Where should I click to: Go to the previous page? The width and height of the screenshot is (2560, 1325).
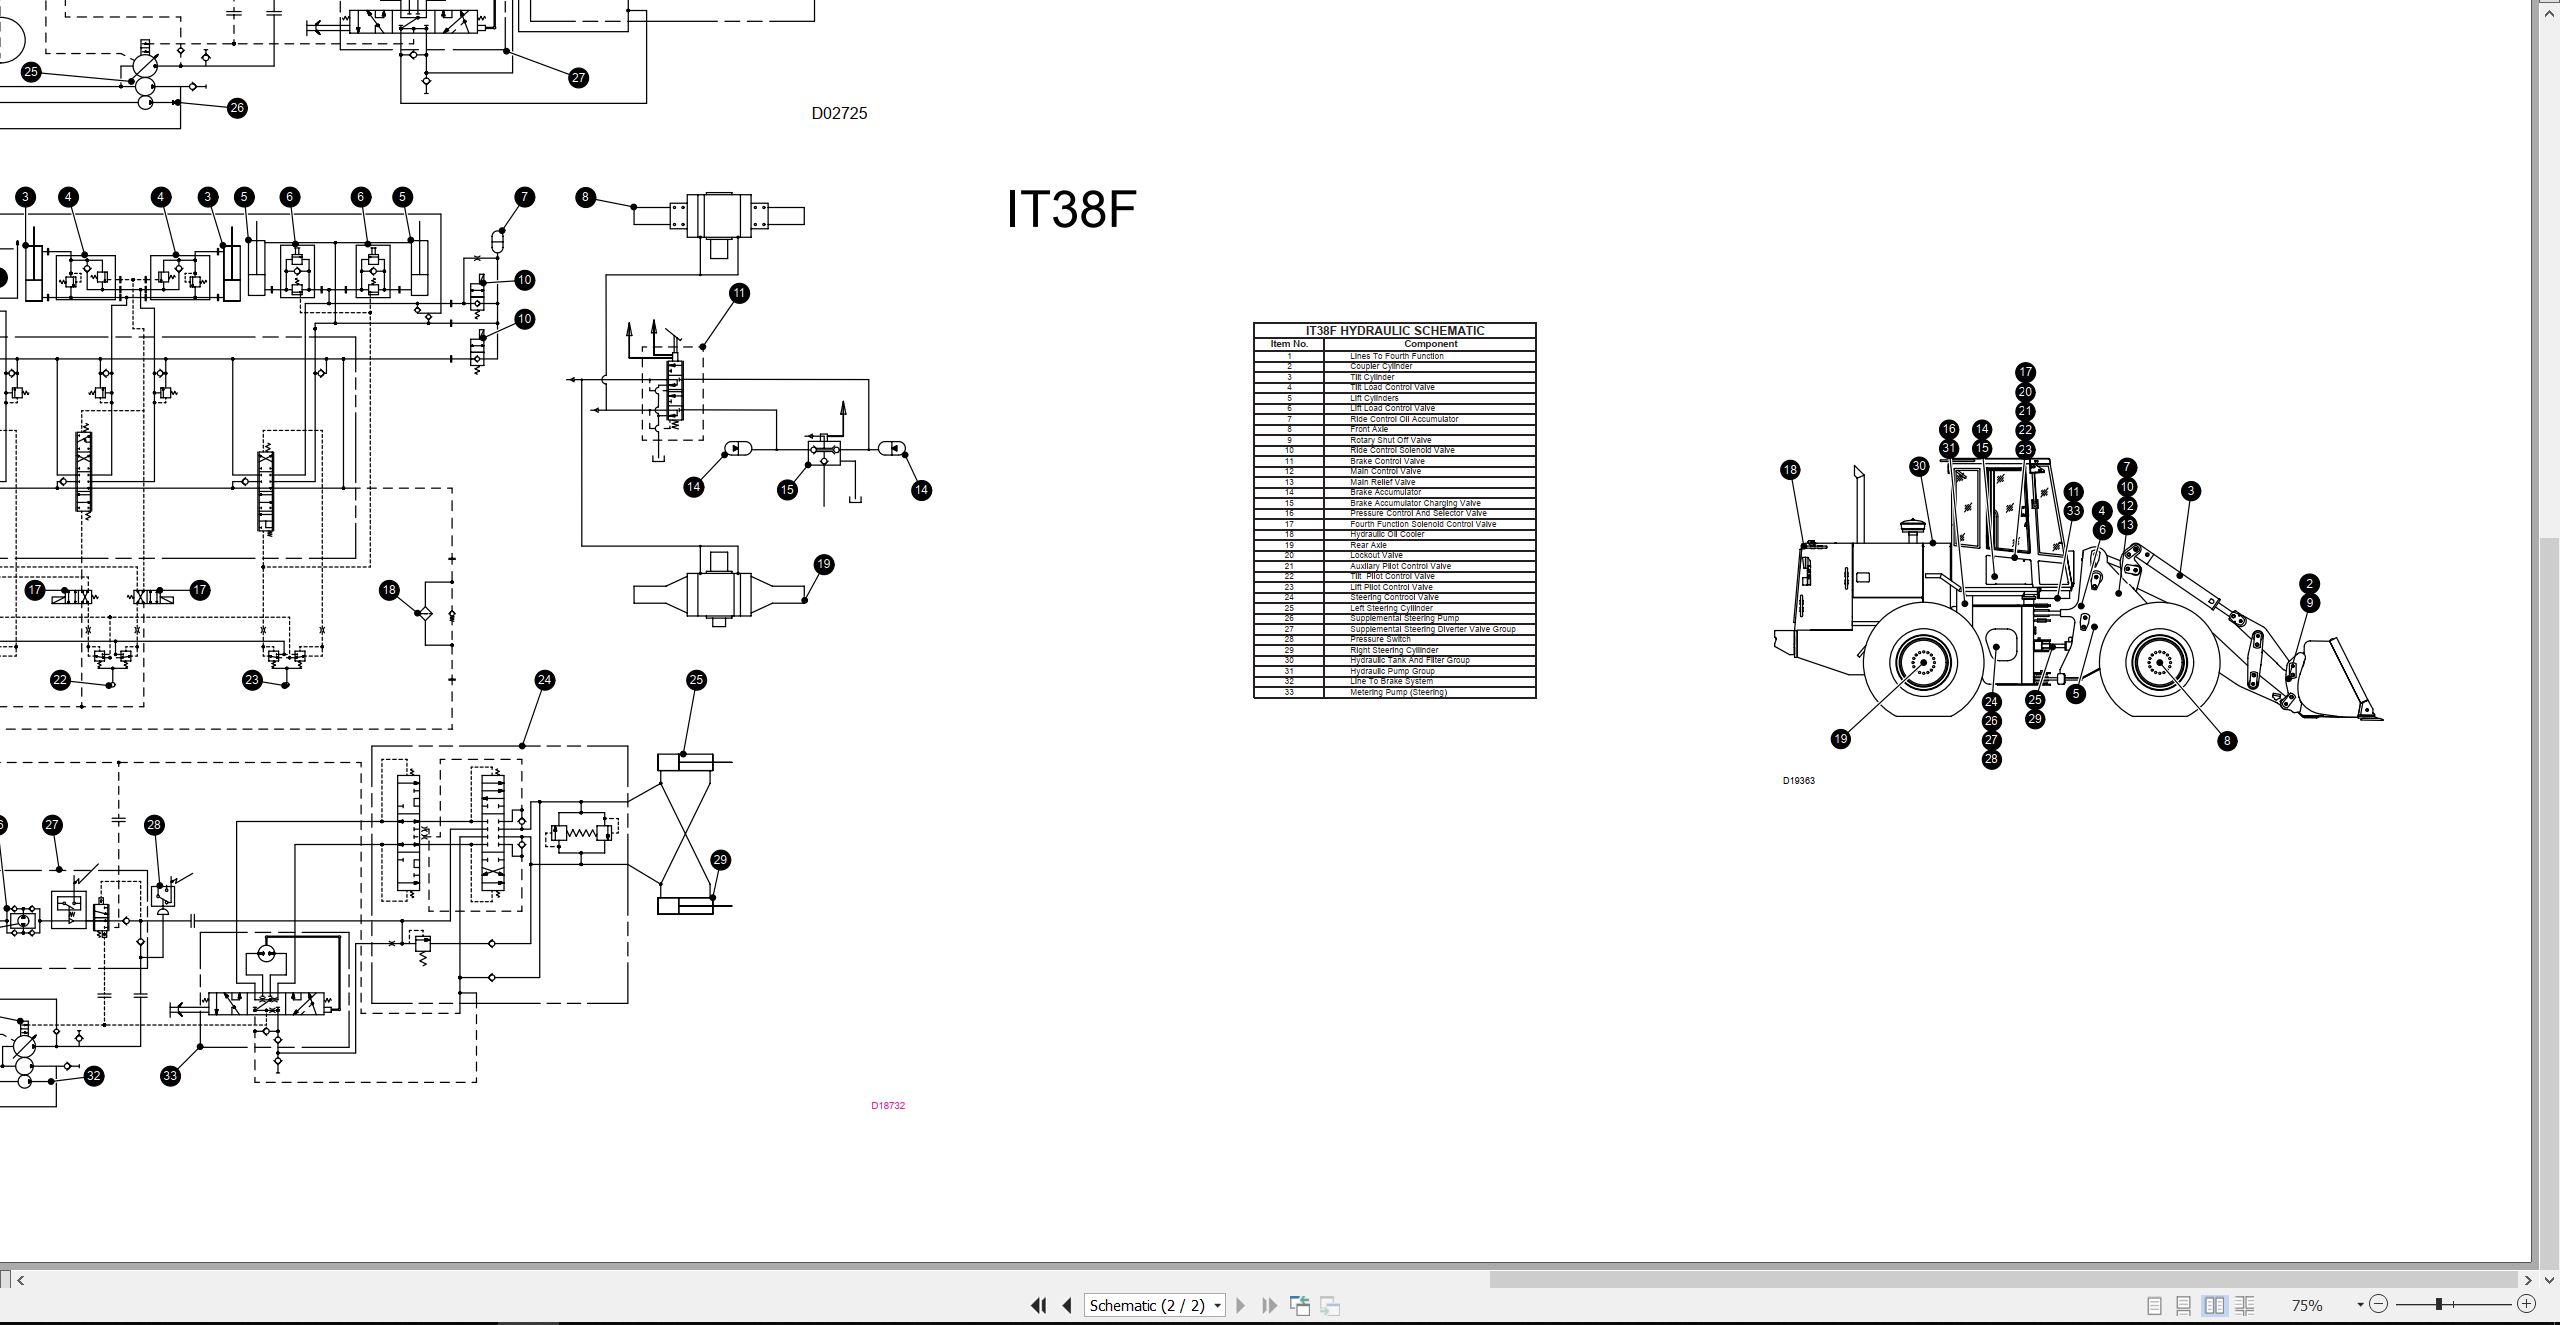pos(1067,1305)
